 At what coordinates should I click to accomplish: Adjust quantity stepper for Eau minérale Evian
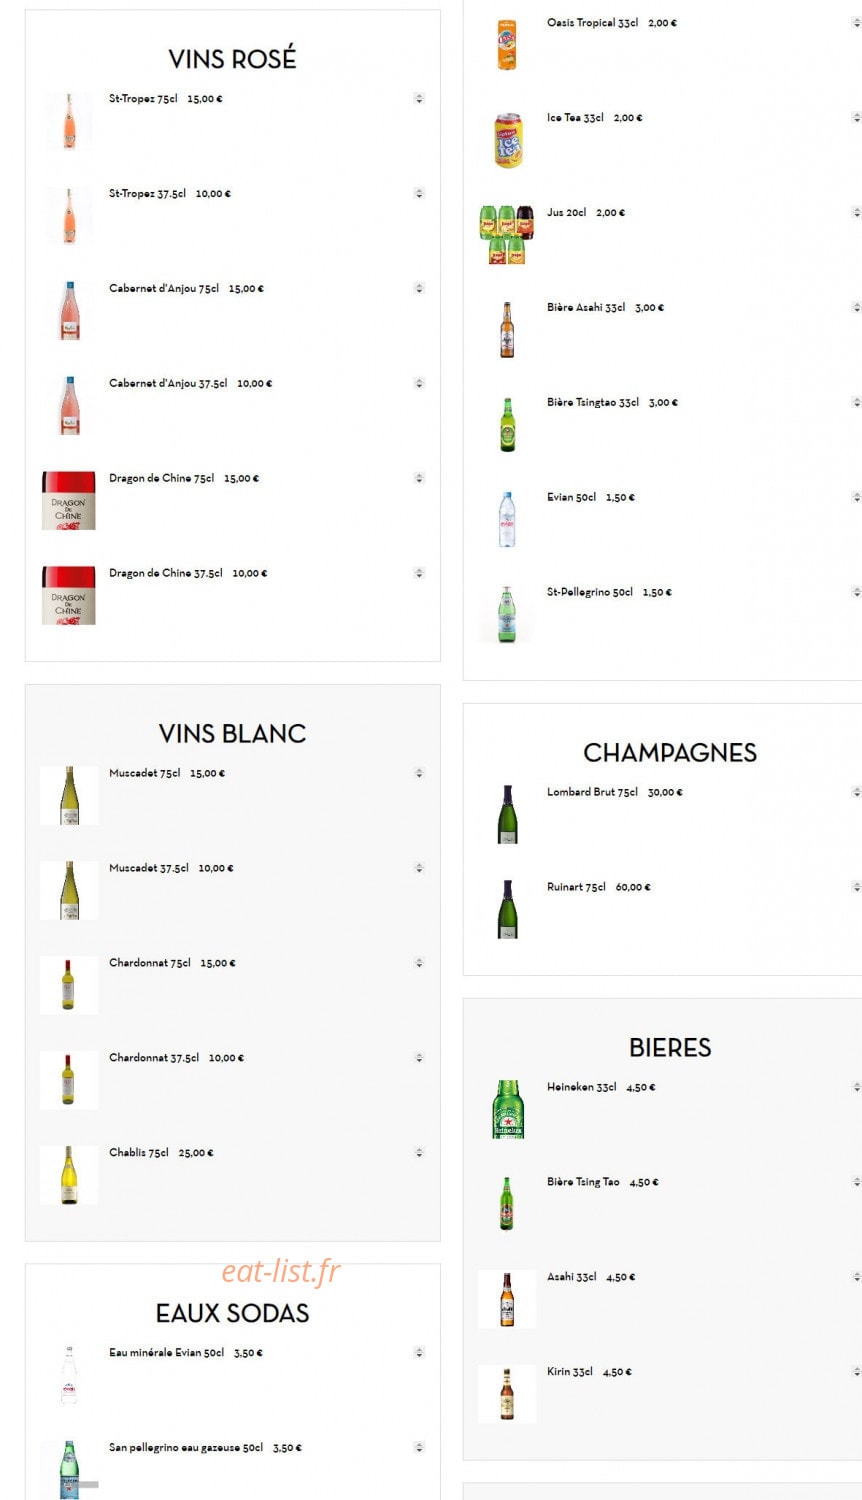click(x=419, y=1352)
